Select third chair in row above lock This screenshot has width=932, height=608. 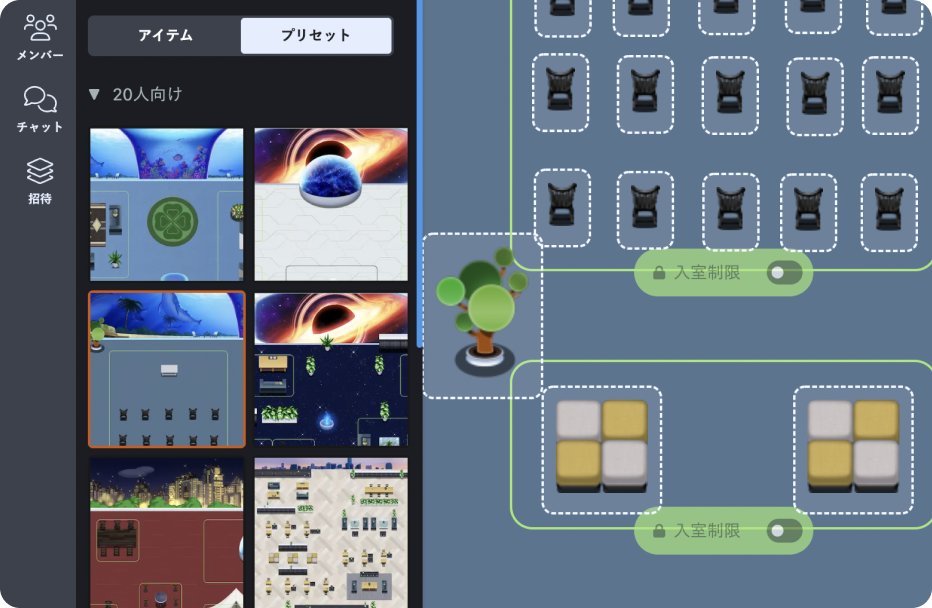point(731,212)
